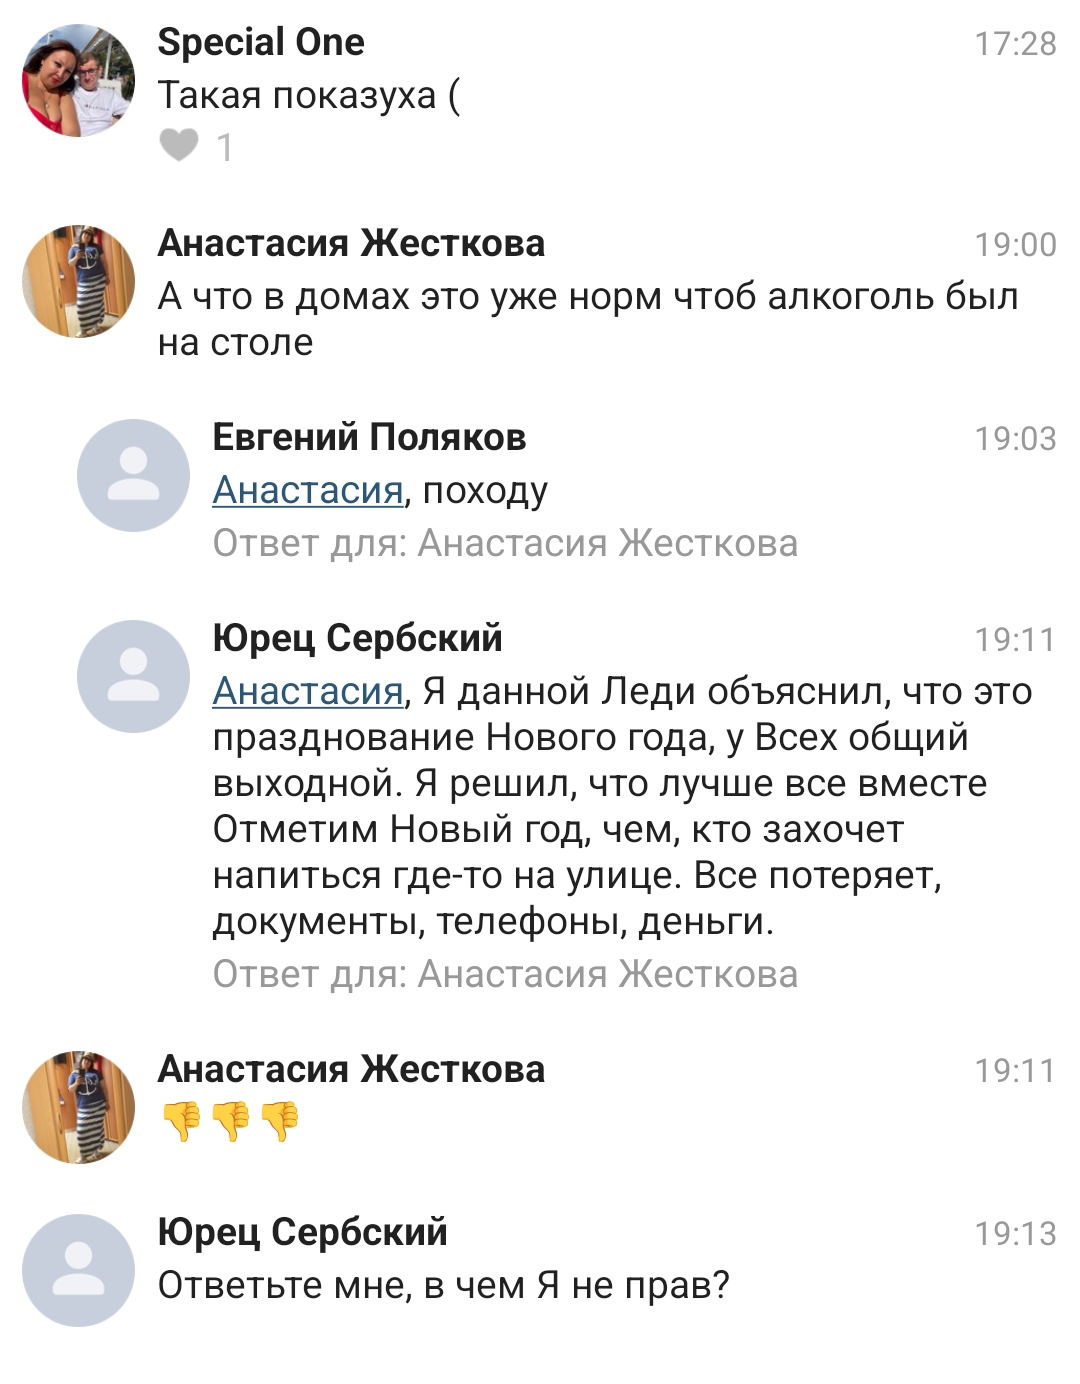Like the "Такая показуха" comment with the heart
The image size is (1080, 1384).
coord(180,146)
